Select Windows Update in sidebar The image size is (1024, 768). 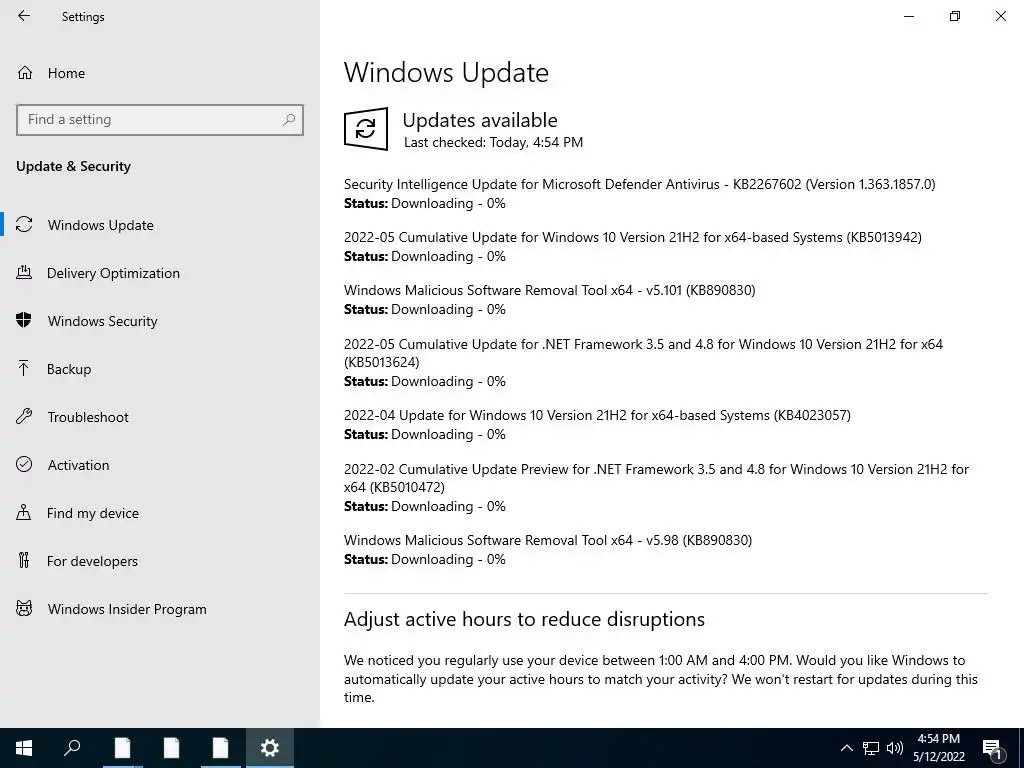[x=101, y=225]
